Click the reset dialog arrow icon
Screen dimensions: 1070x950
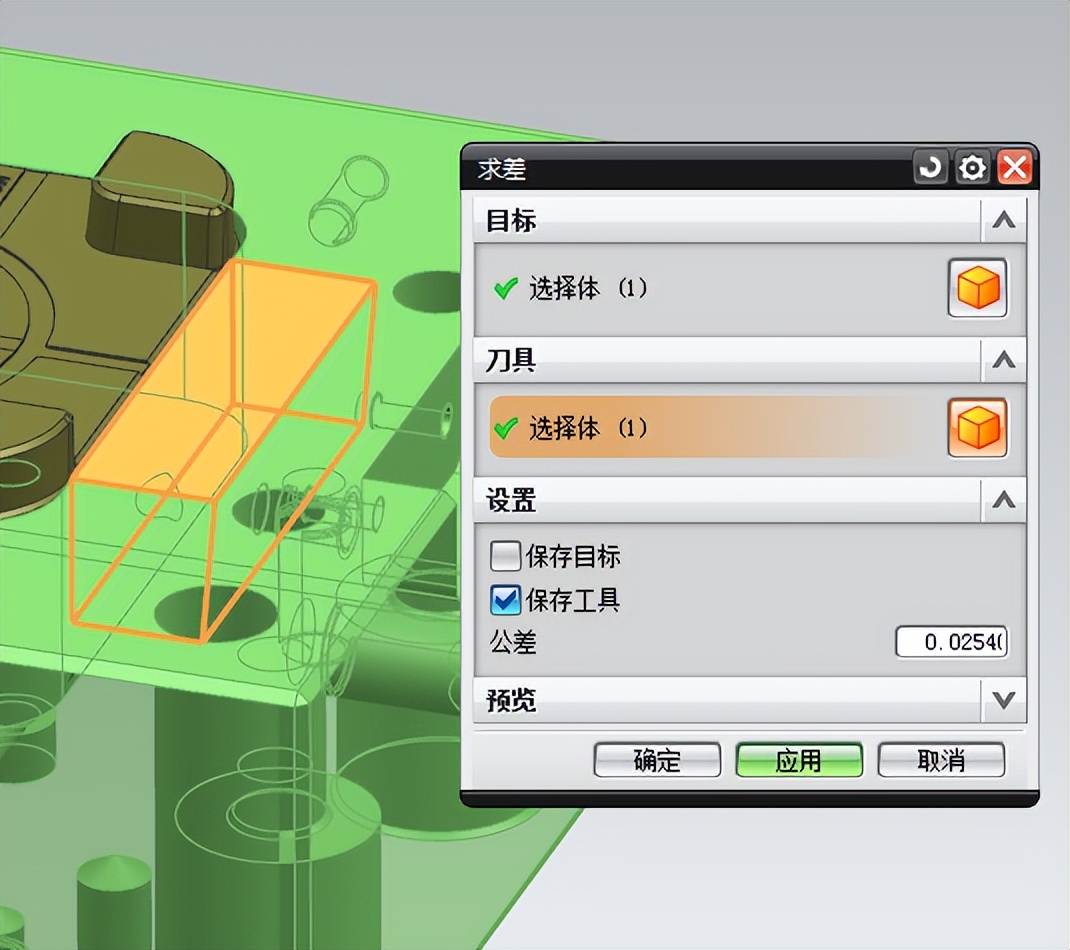click(928, 167)
